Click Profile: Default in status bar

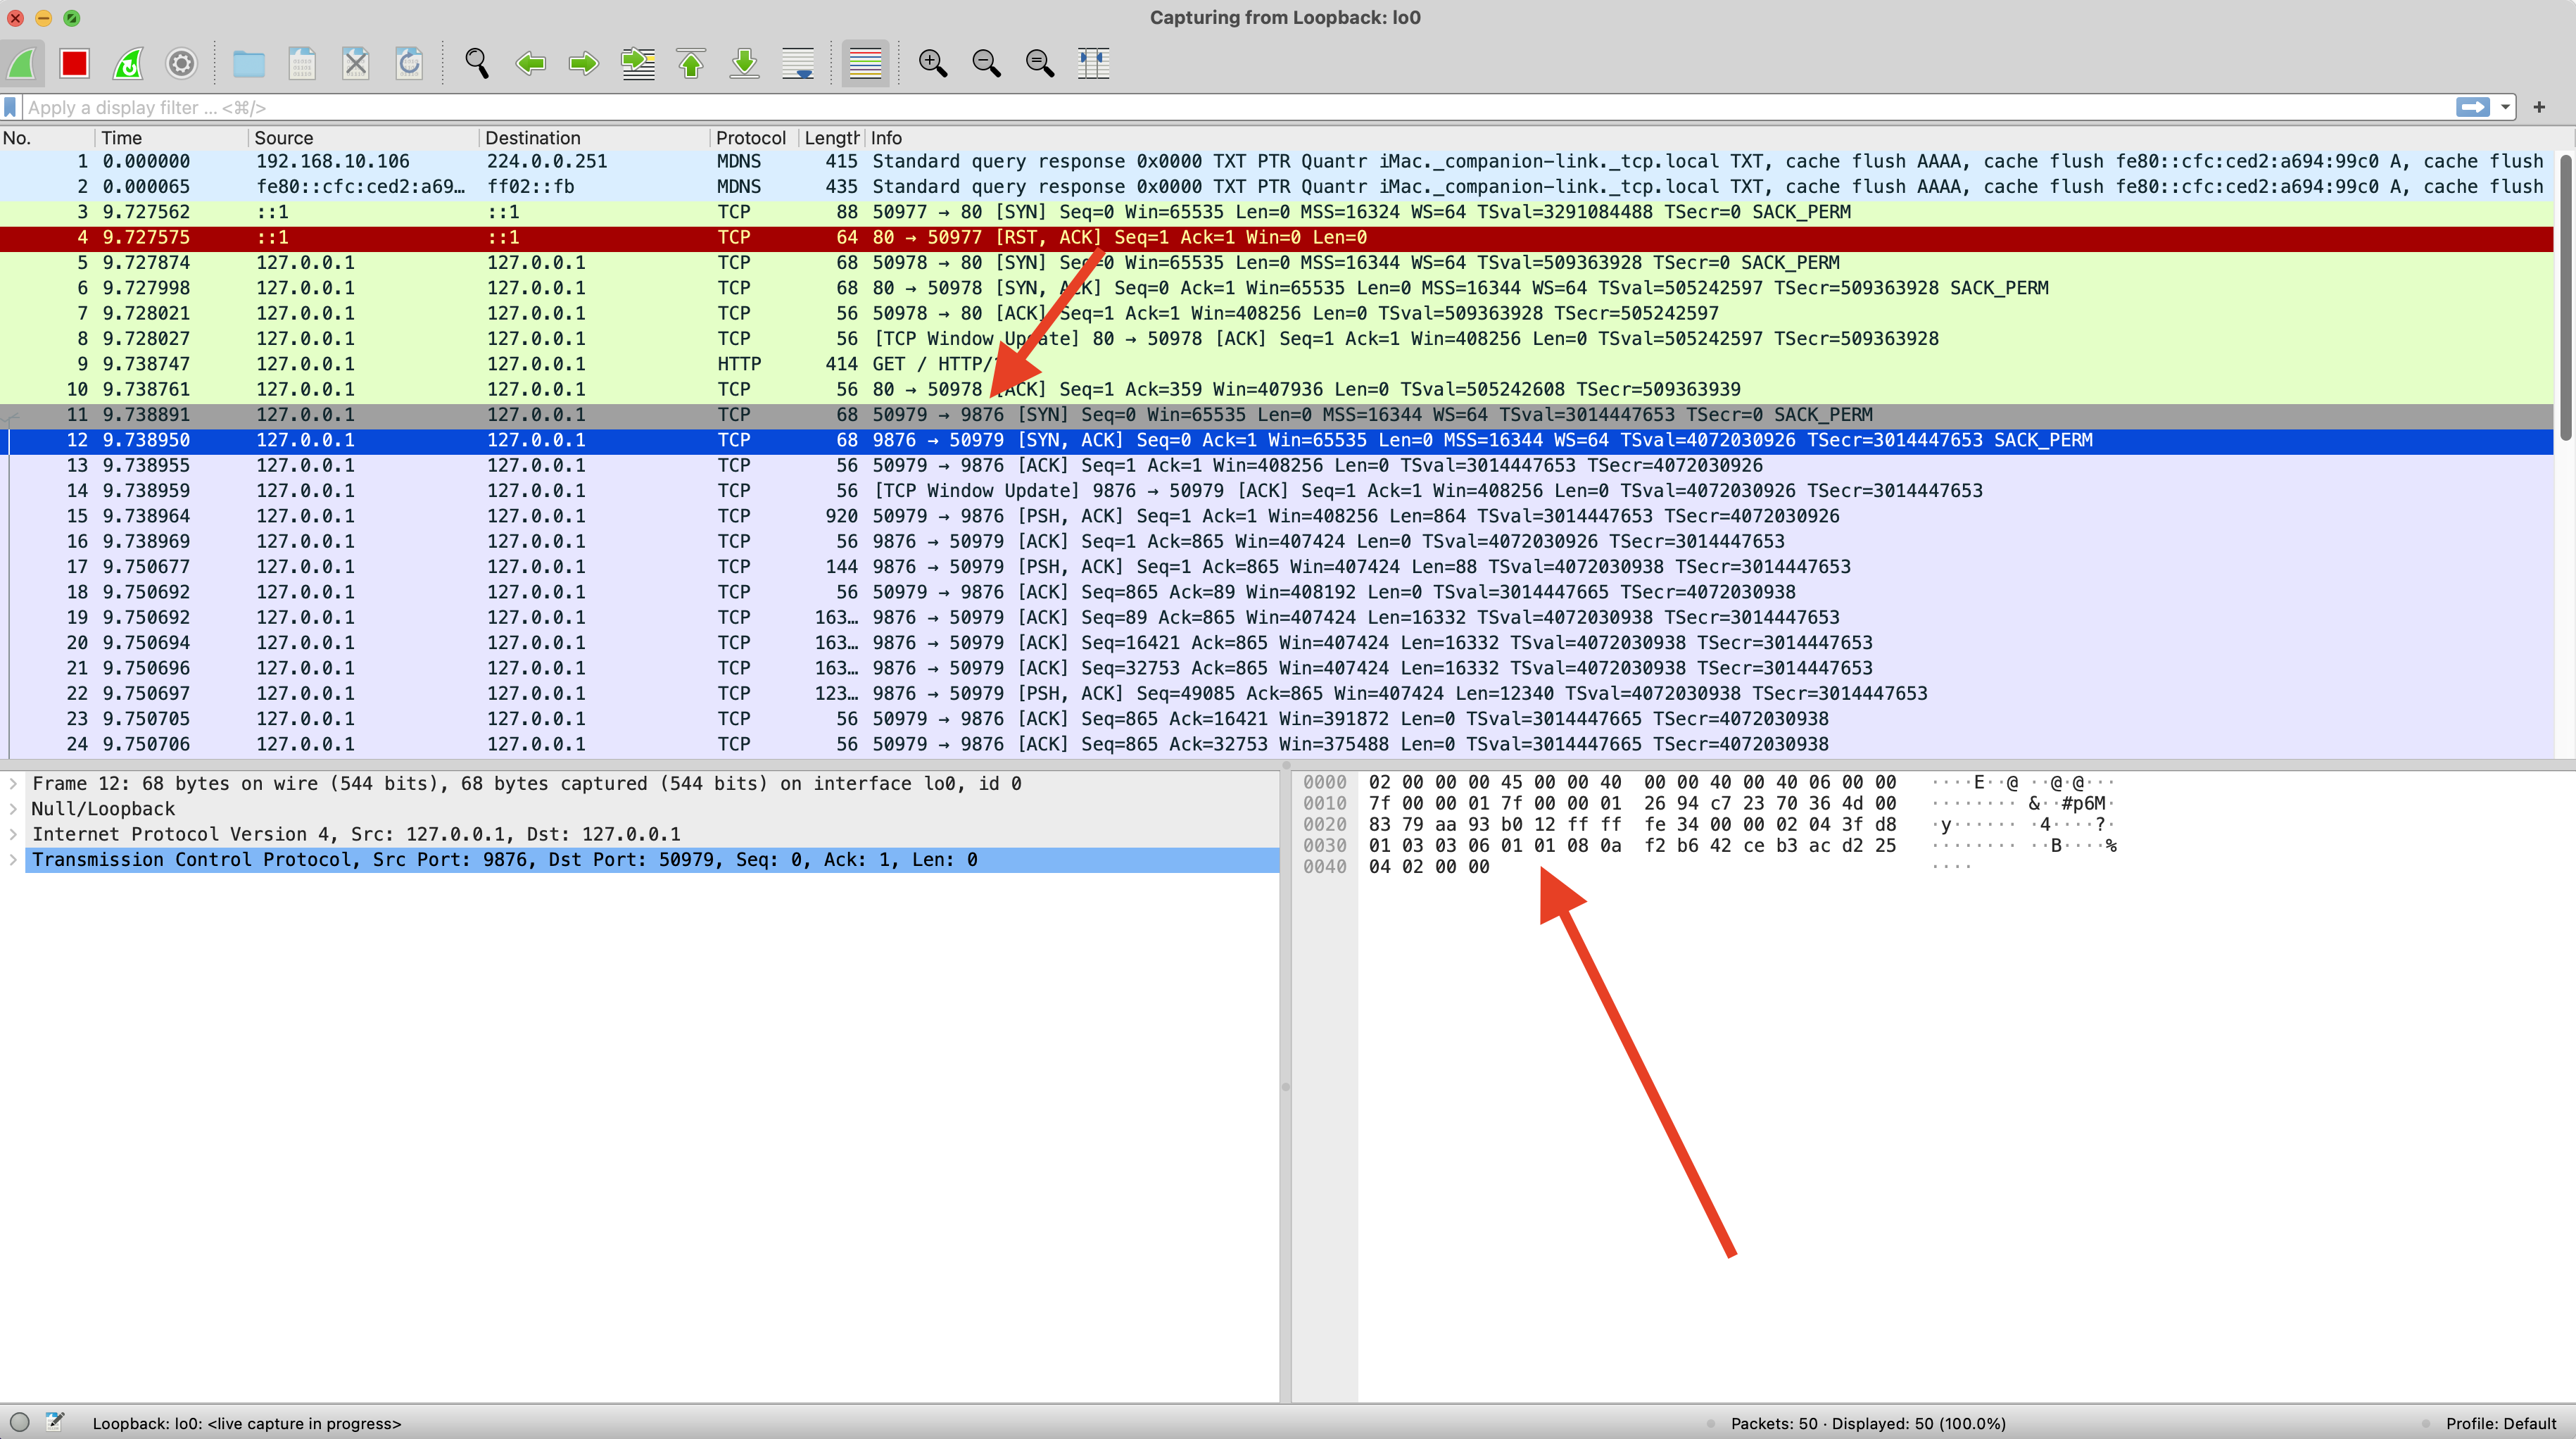pos(2500,1423)
